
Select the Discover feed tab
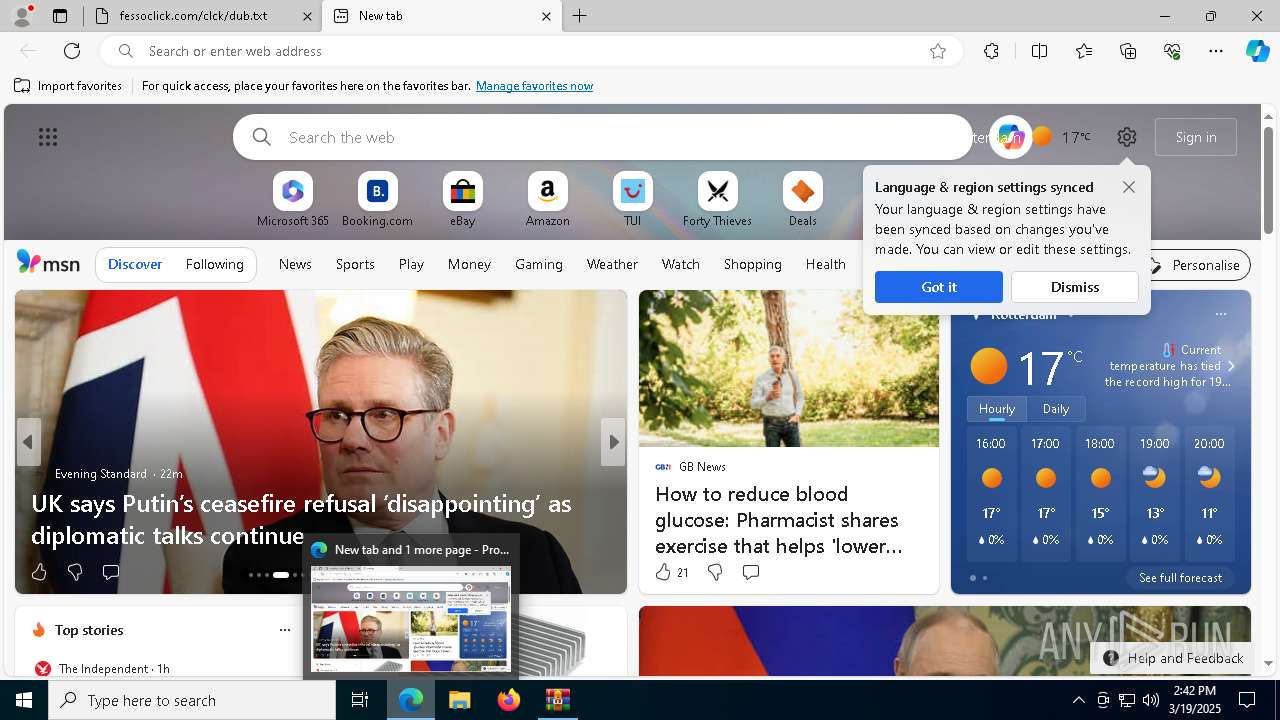[135, 264]
